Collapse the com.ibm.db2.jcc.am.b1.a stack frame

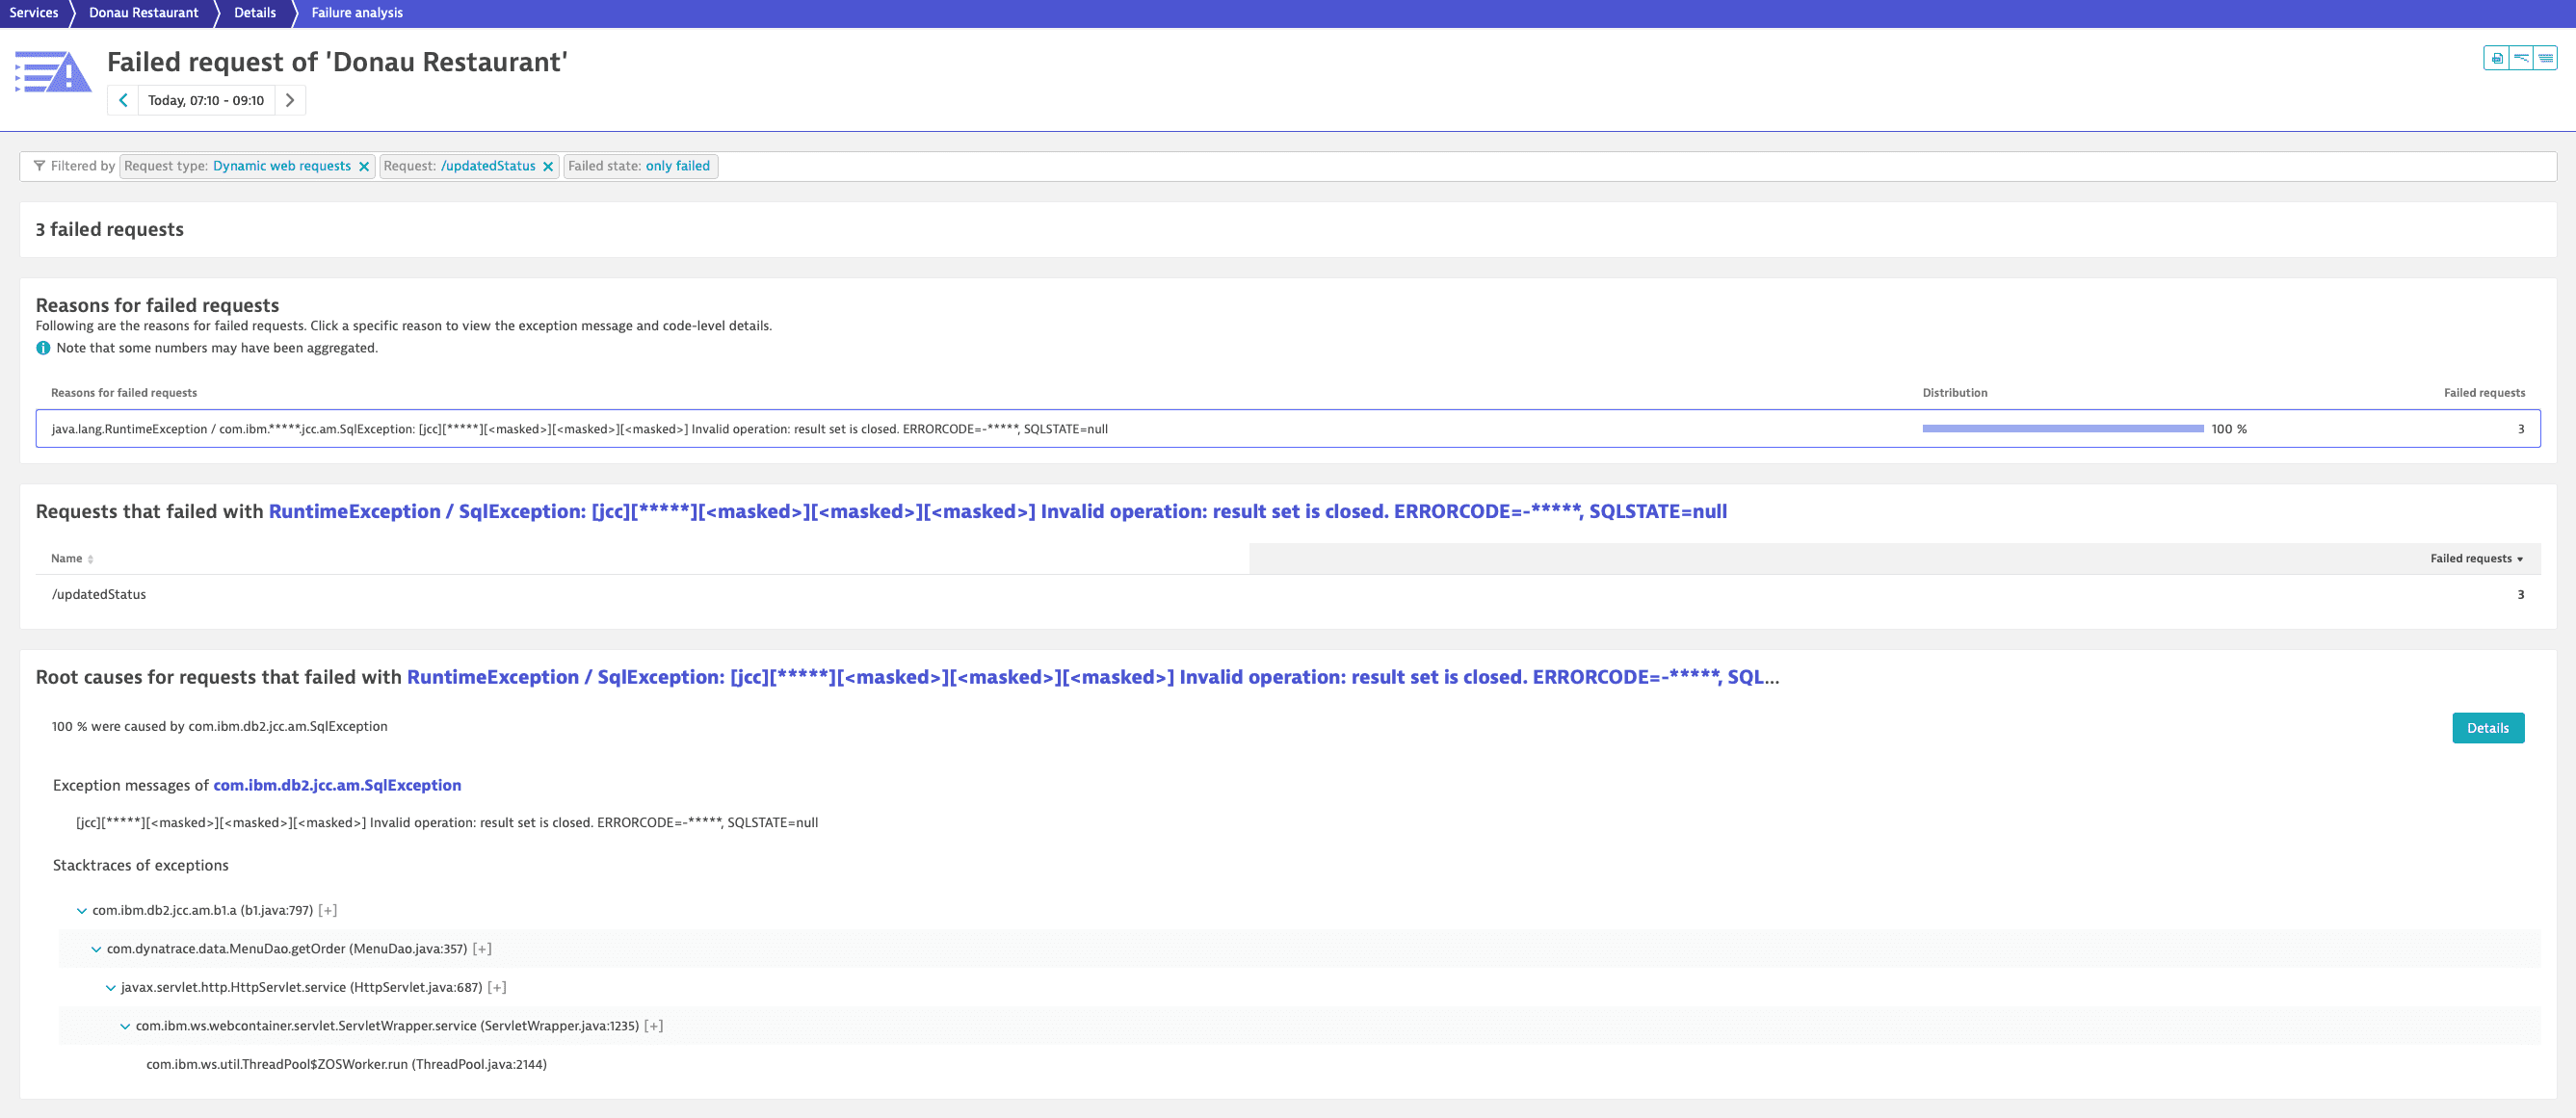(82, 911)
